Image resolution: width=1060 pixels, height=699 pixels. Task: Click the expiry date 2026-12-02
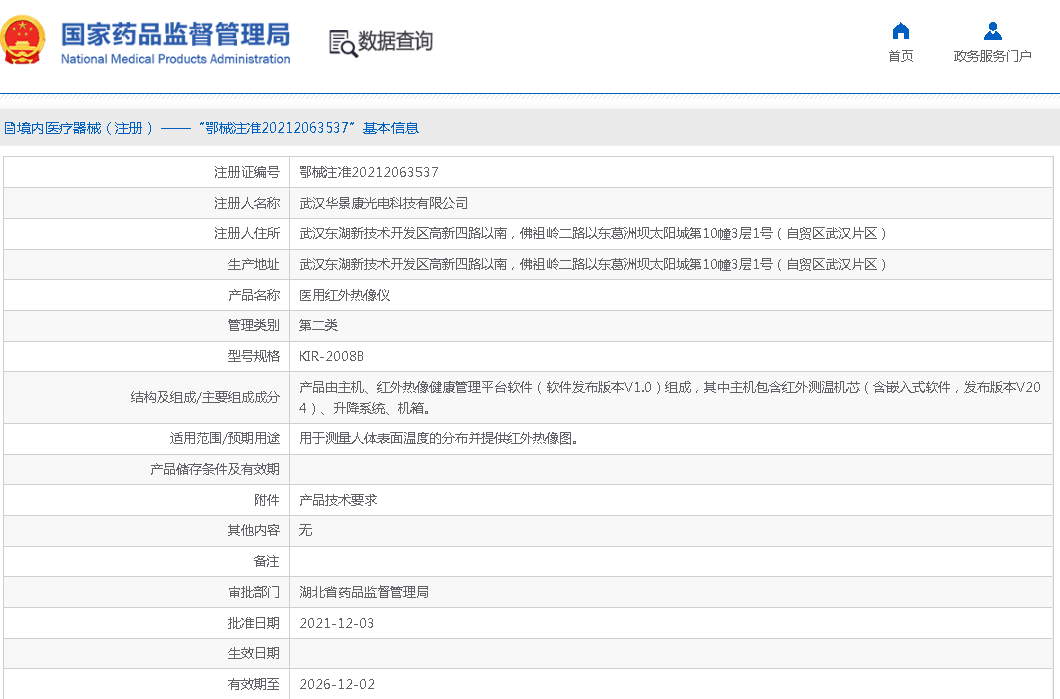337,685
